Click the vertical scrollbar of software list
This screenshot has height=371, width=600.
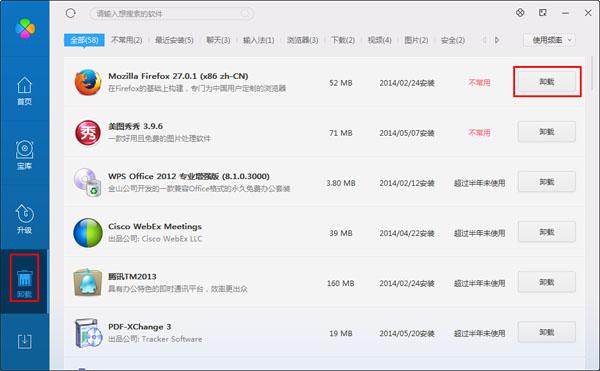tap(592, 73)
